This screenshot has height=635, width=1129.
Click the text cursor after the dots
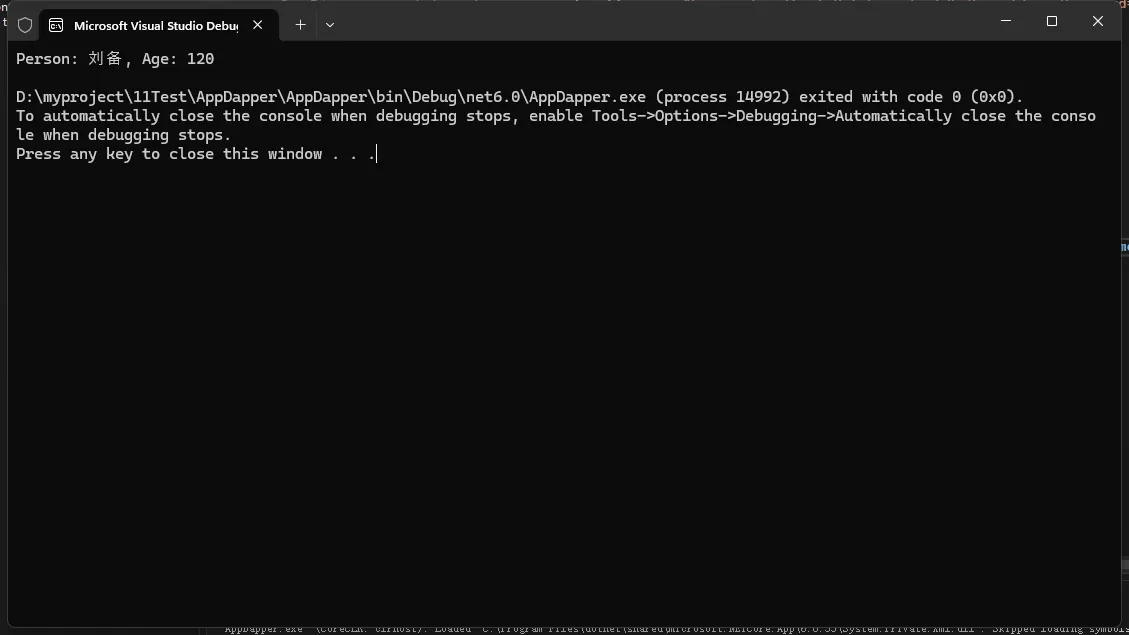376,154
